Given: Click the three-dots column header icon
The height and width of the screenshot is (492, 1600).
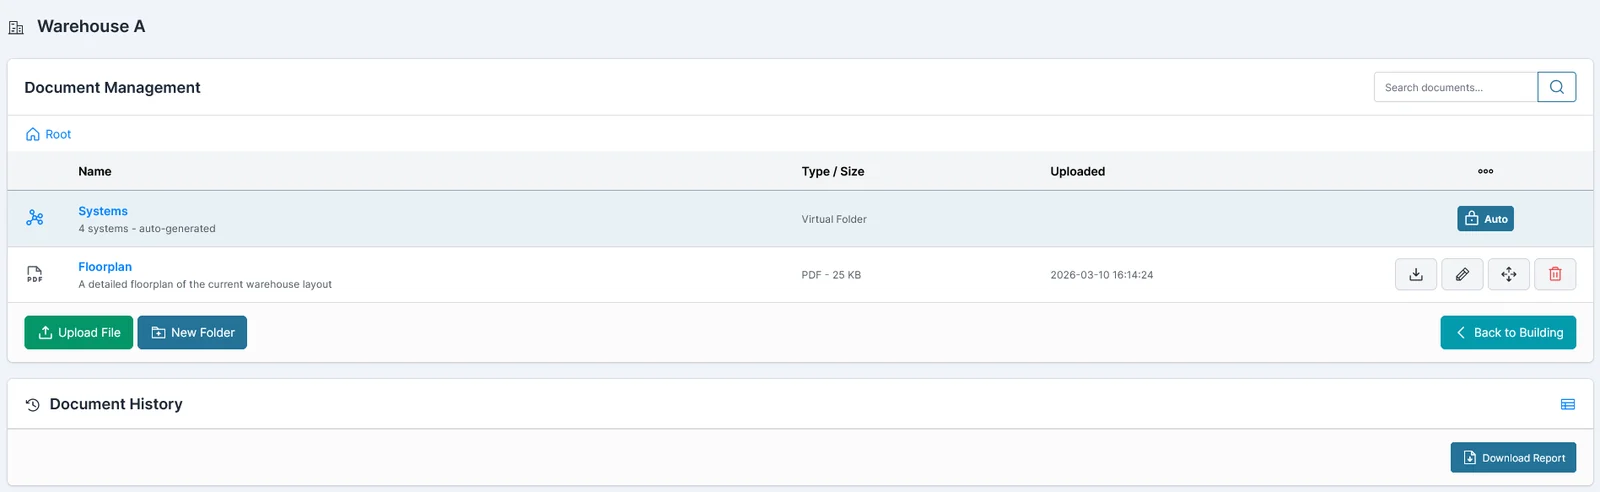Looking at the screenshot, I should tap(1485, 171).
